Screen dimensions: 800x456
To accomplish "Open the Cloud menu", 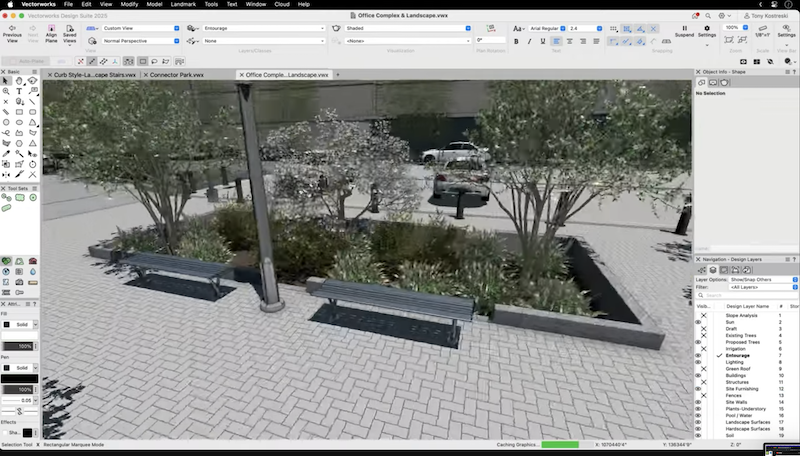I will (282, 4).
